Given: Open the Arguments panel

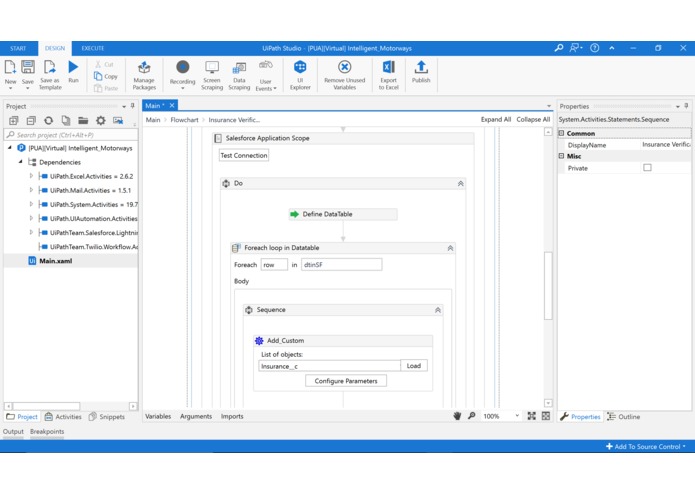Looking at the screenshot, I should click(x=196, y=416).
